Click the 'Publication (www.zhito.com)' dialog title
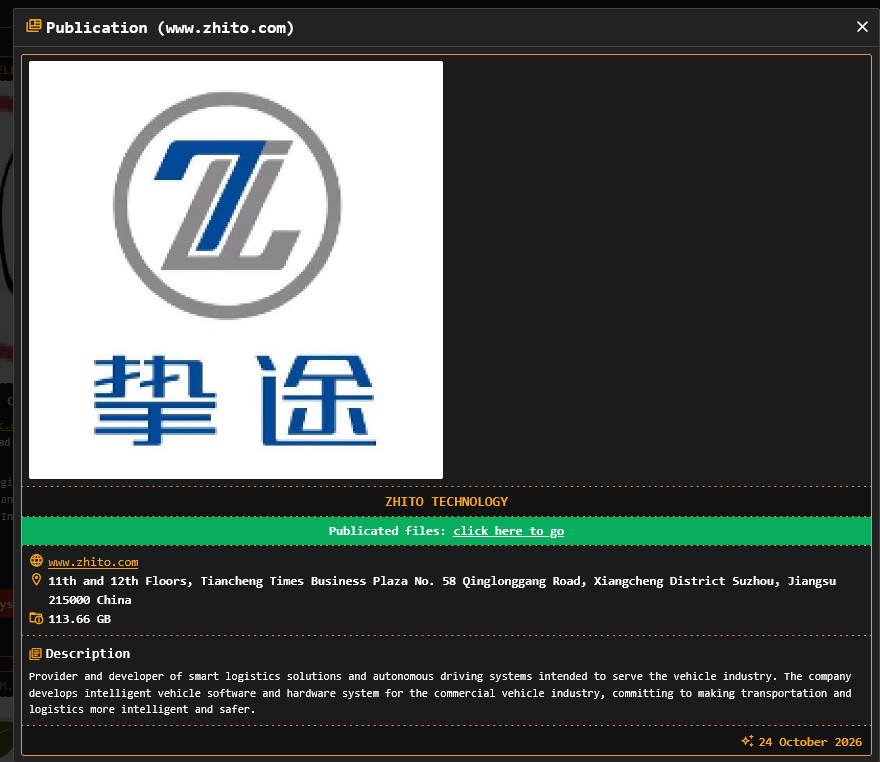The height and width of the screenshot is (762, 880). (170, 27)
